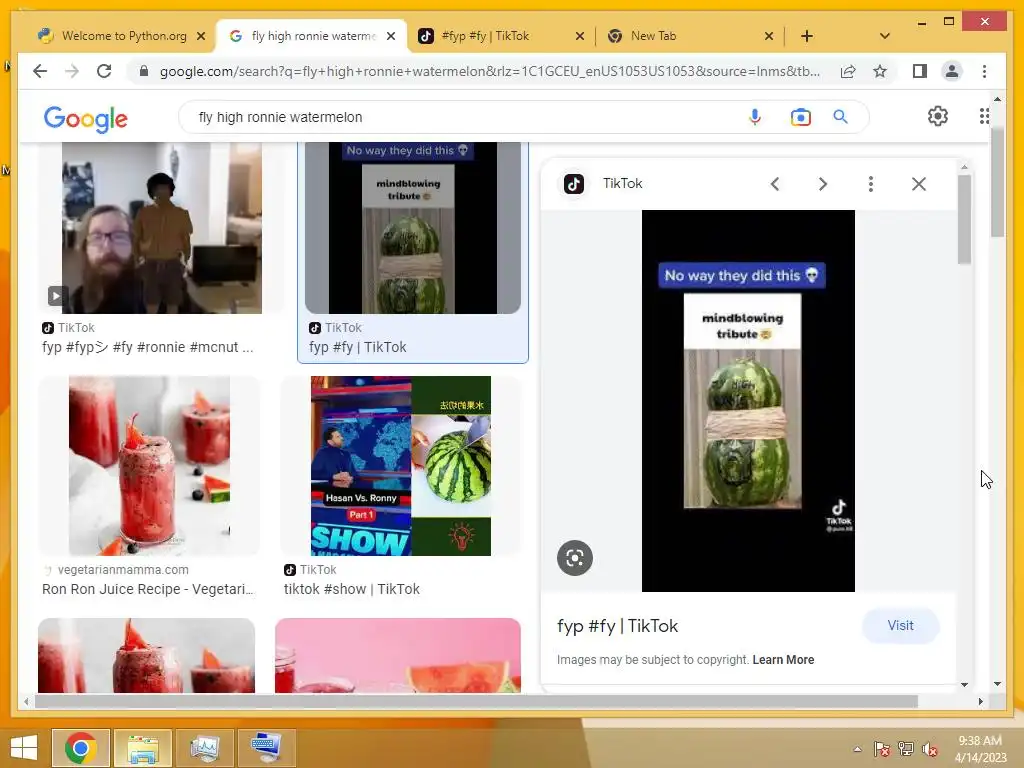
Task: Open pink watermelon slice thumbnail
Action: tap(398, 655)
